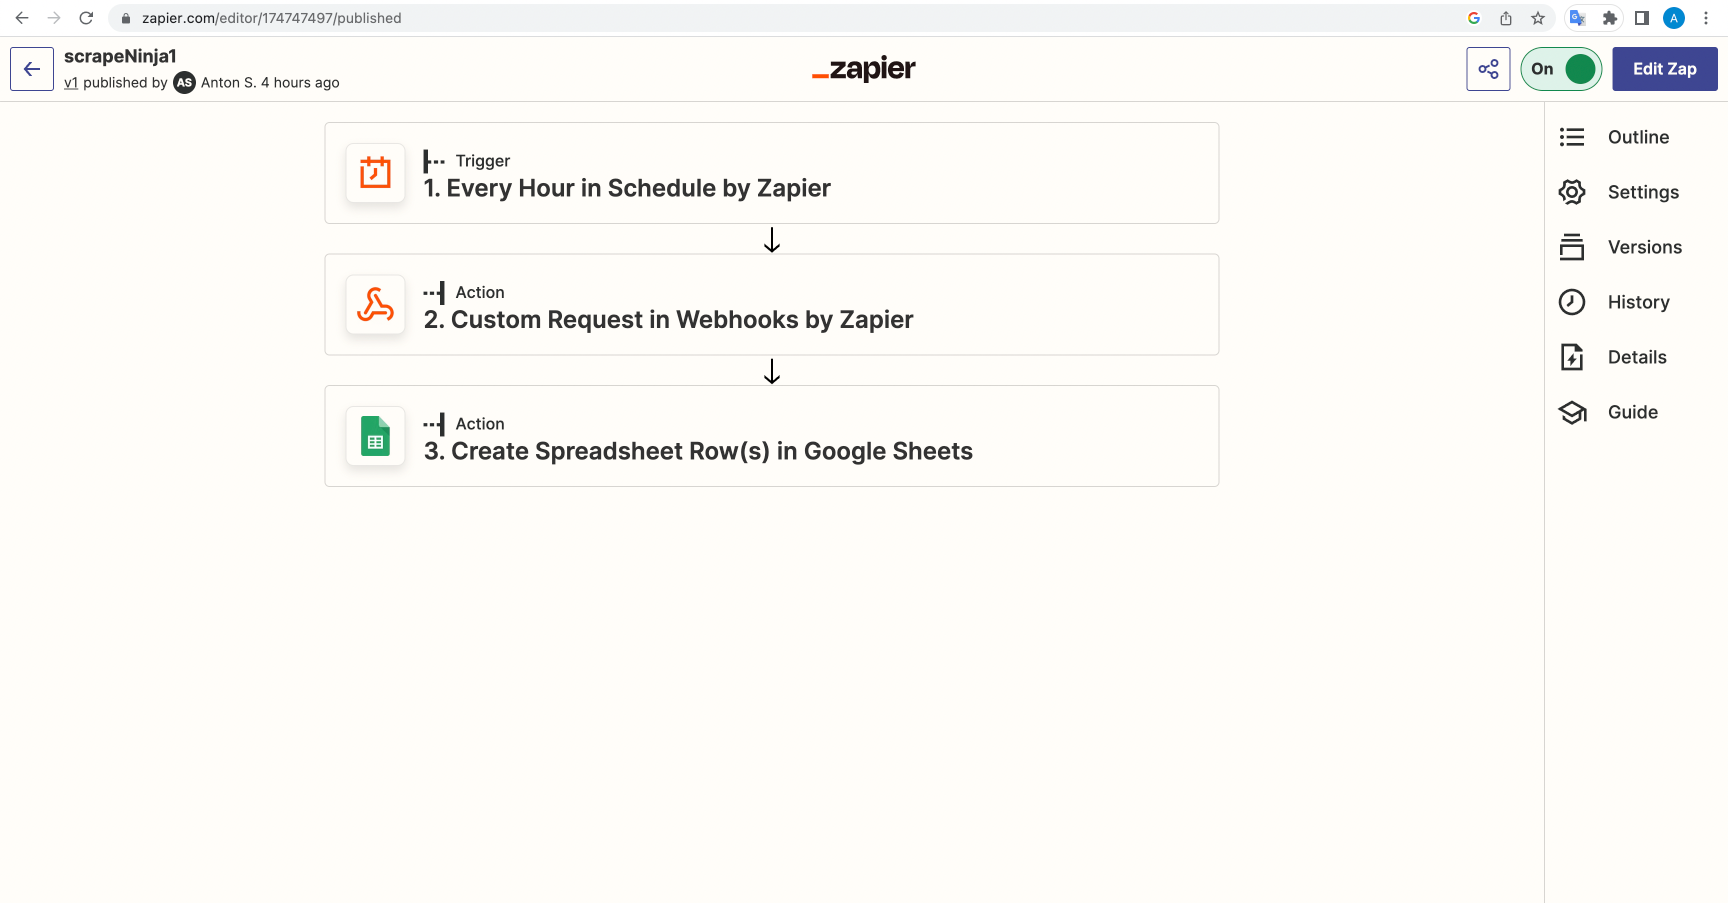Click the share Zap icon
The width and height of the screenshot is (1728, 903).
coord(1487,69)
